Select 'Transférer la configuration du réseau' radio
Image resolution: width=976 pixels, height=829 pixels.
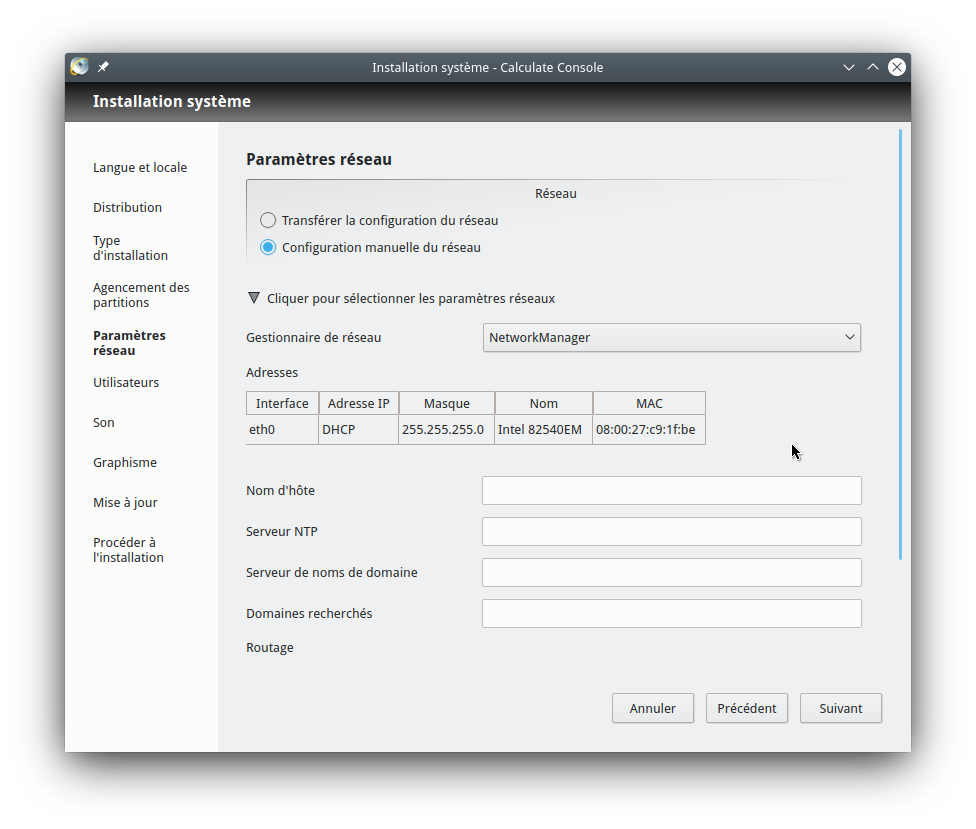(268, 220)
